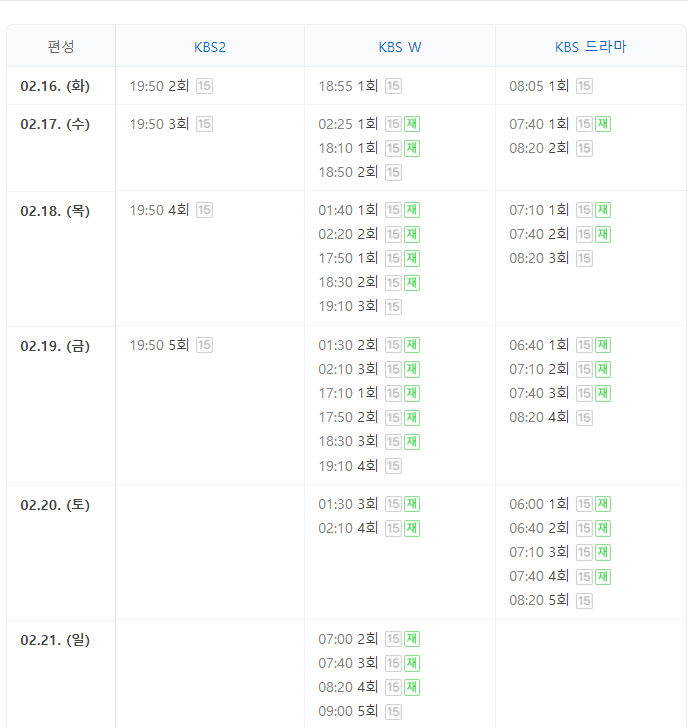
Task: Select the date 02.20. (토)
Action: pyautogui.click(x=55, y=505)
